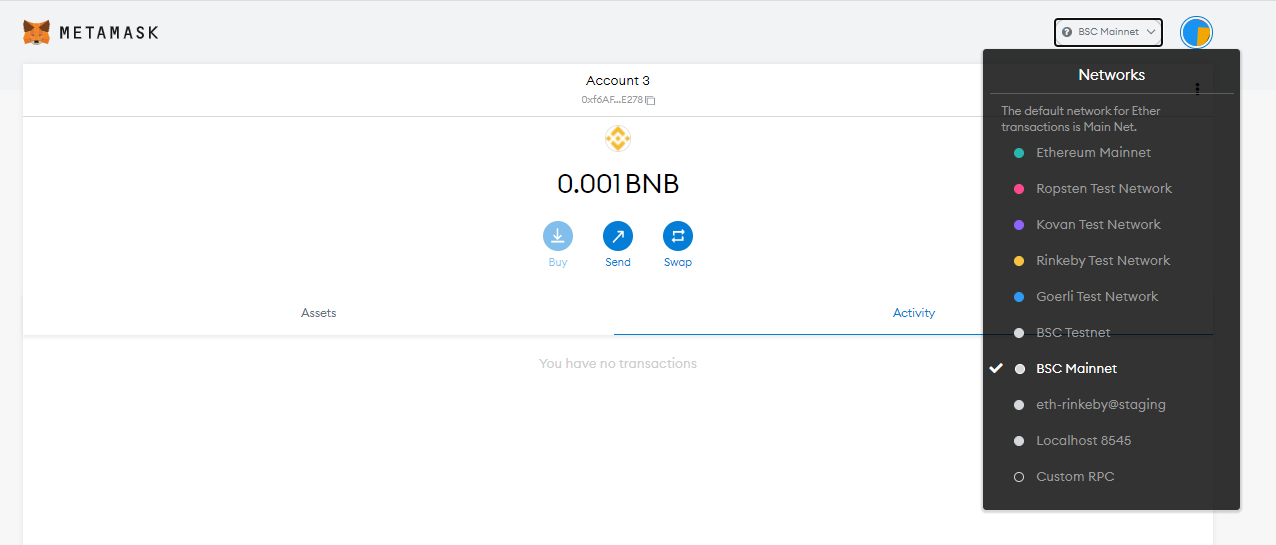This screenshot has width=1276, height=545.
Task: Select Rinkeby Test Network
Action: pos(1111,261)
